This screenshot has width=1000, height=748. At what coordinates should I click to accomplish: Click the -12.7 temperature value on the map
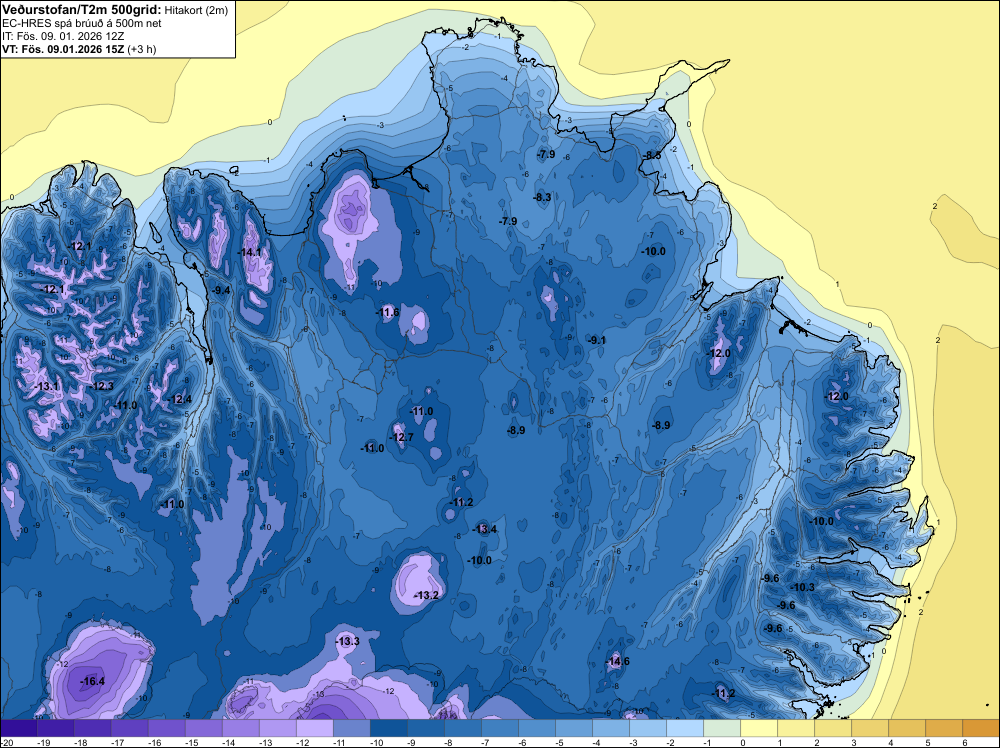point(402,437)
